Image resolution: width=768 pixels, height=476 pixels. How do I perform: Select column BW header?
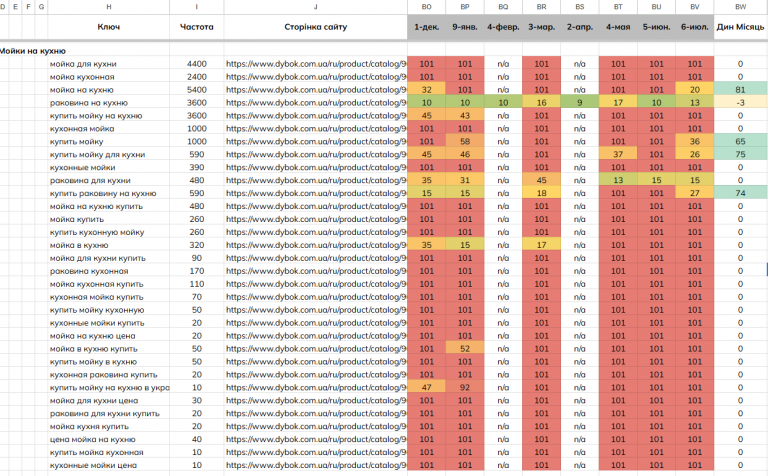(741, 7)
